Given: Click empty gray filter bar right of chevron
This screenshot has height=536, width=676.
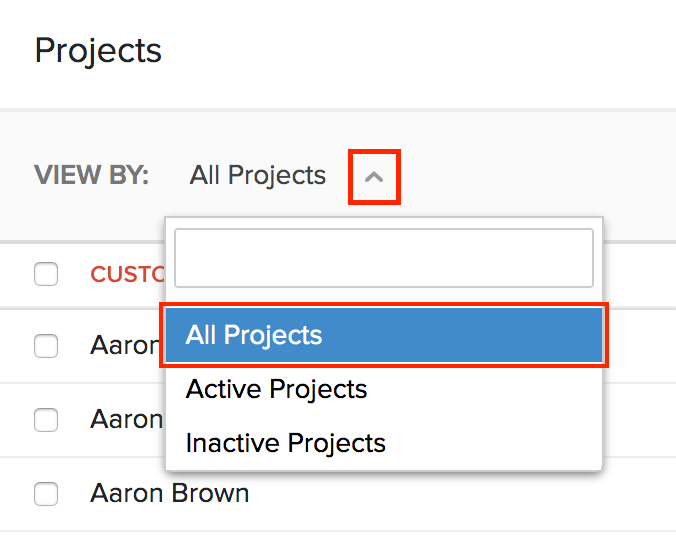Looking at the screenshot, I should 540,176.
